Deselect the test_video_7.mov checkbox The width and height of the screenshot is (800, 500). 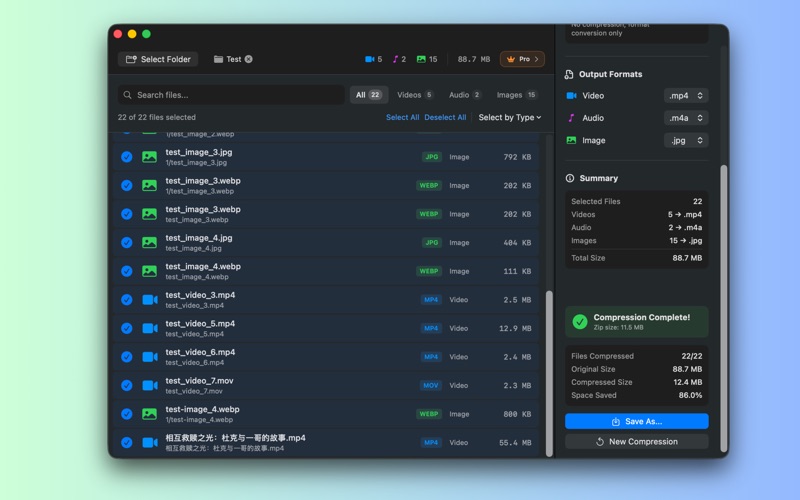click(x=127, y=385)
